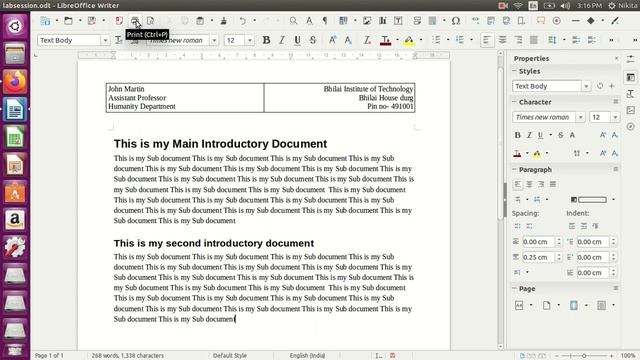Viewport: 640px width, 360px height.
Task: Set Justified alignment in sidebar Paragraph section
Action: click(553, 184)
